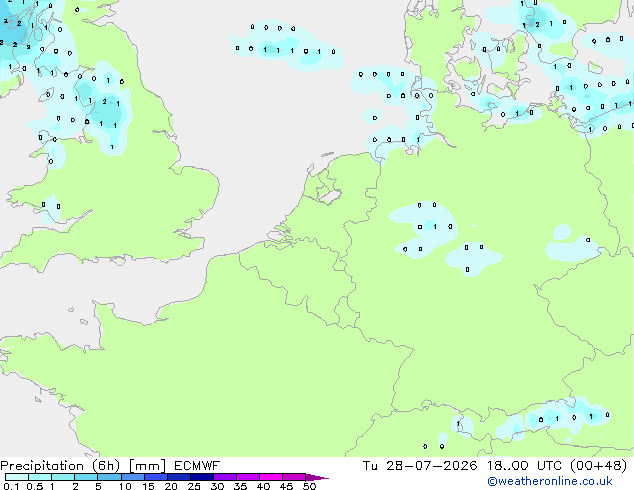
Task: Click the "0.5" legend scale value
Action: (x=35, y=486)
